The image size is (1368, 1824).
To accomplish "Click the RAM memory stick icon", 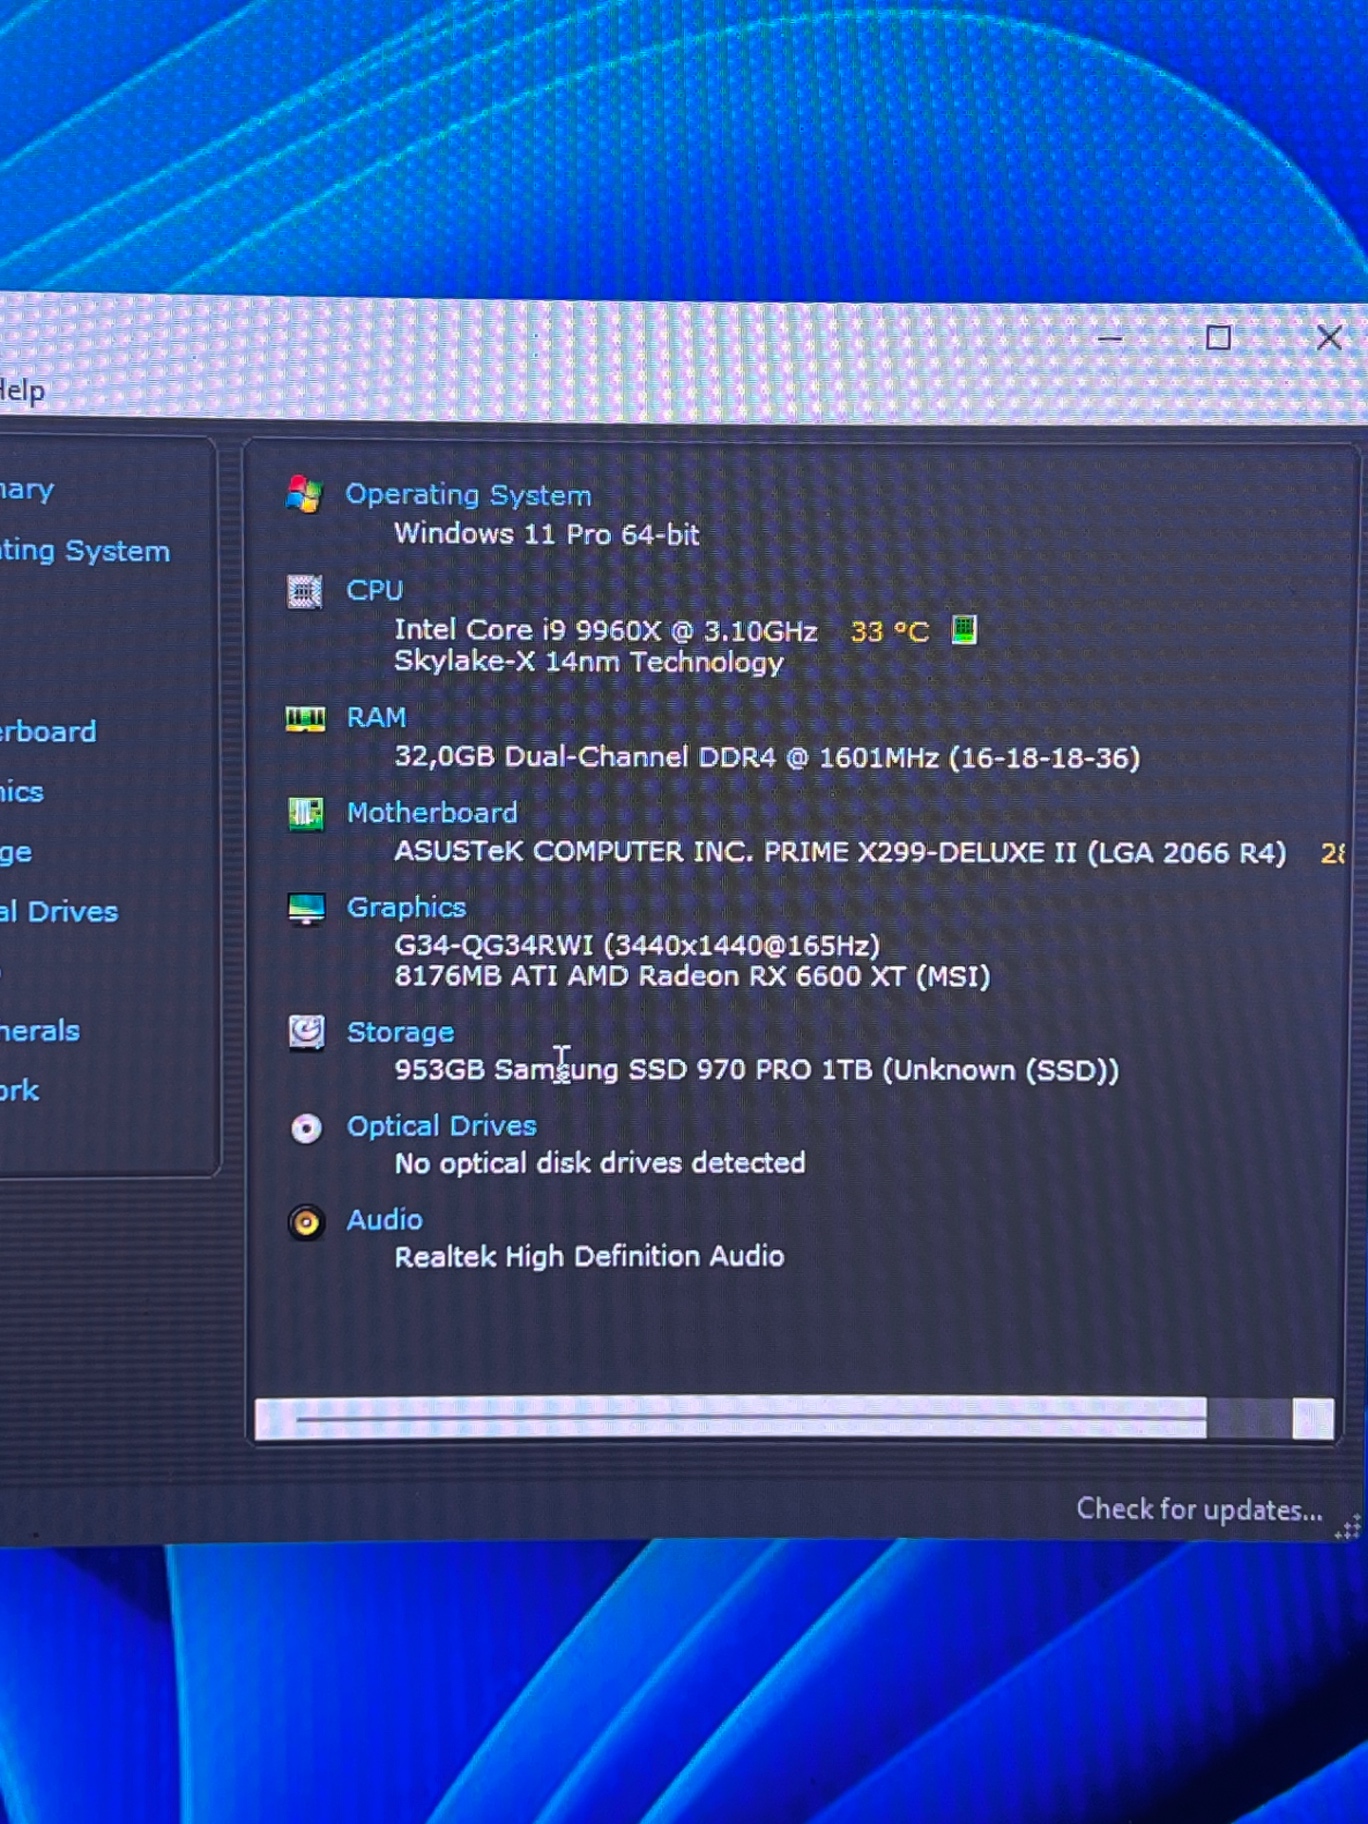I will (305, 718).
